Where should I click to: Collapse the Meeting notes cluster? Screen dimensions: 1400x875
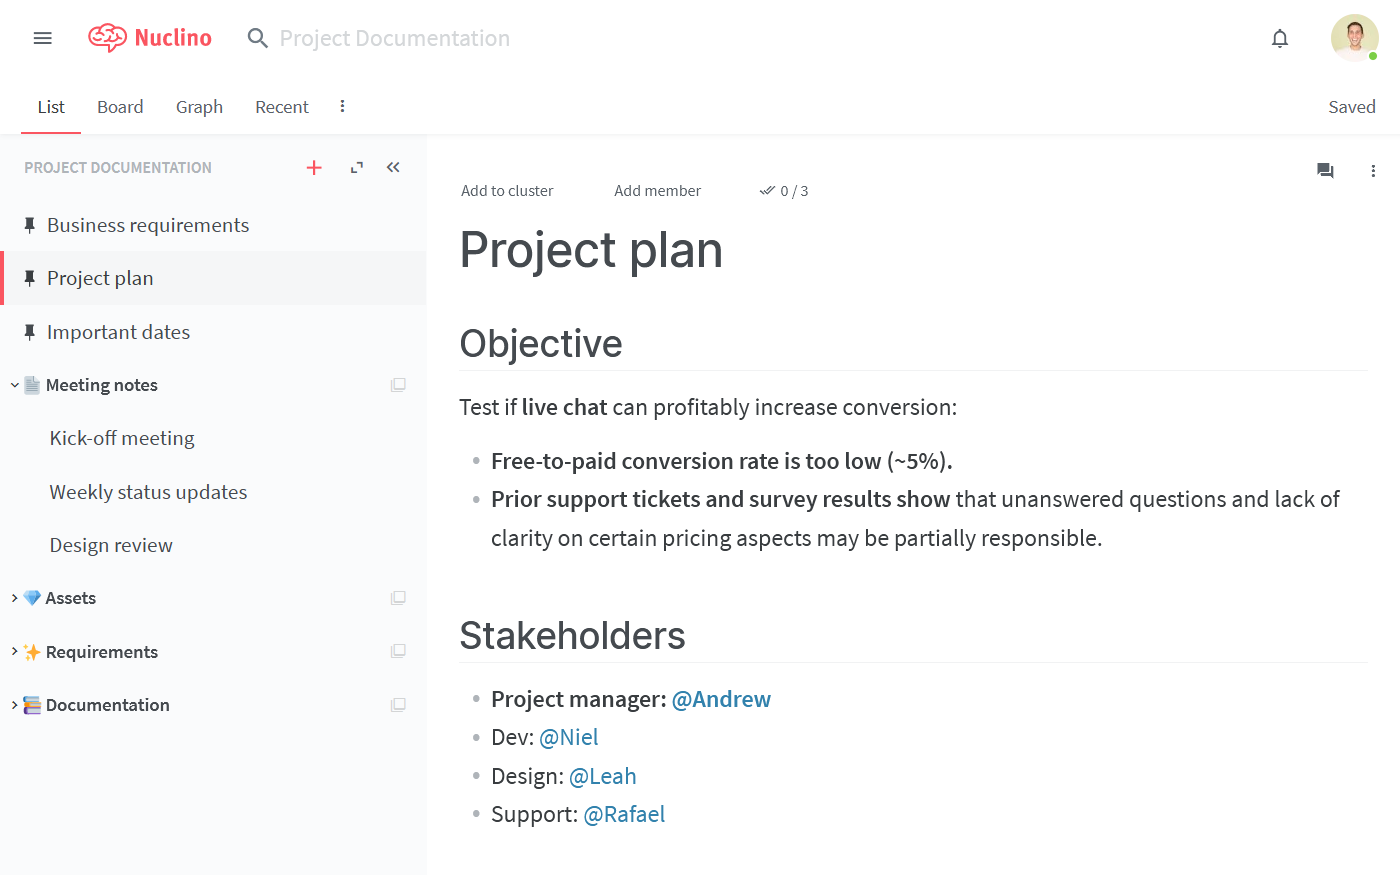click(13, 384)
